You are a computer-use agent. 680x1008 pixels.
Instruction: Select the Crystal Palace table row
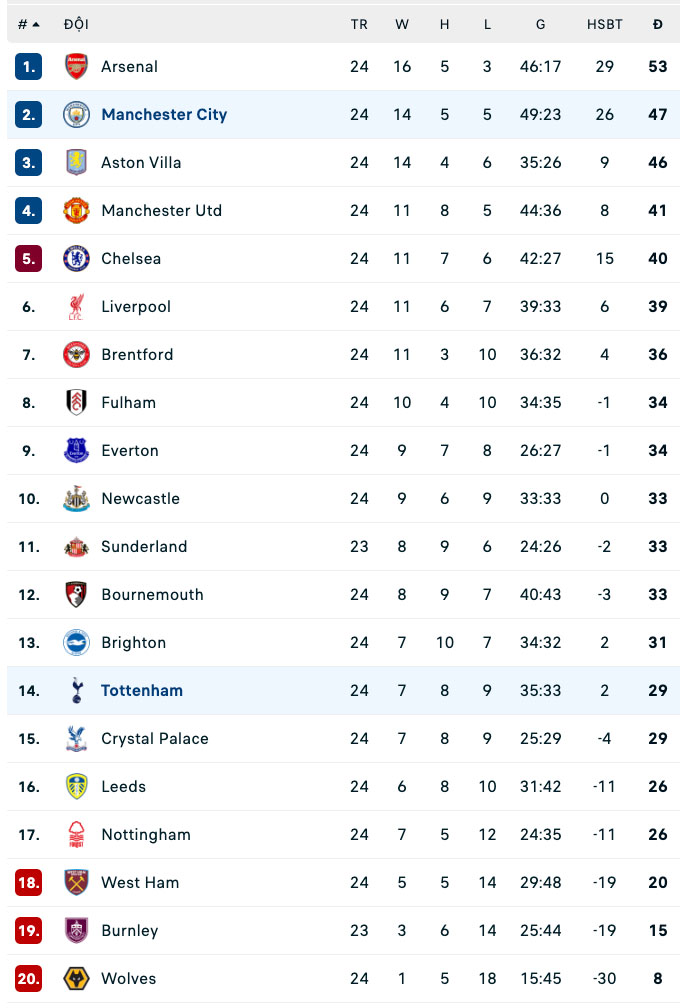pos(340,739)
